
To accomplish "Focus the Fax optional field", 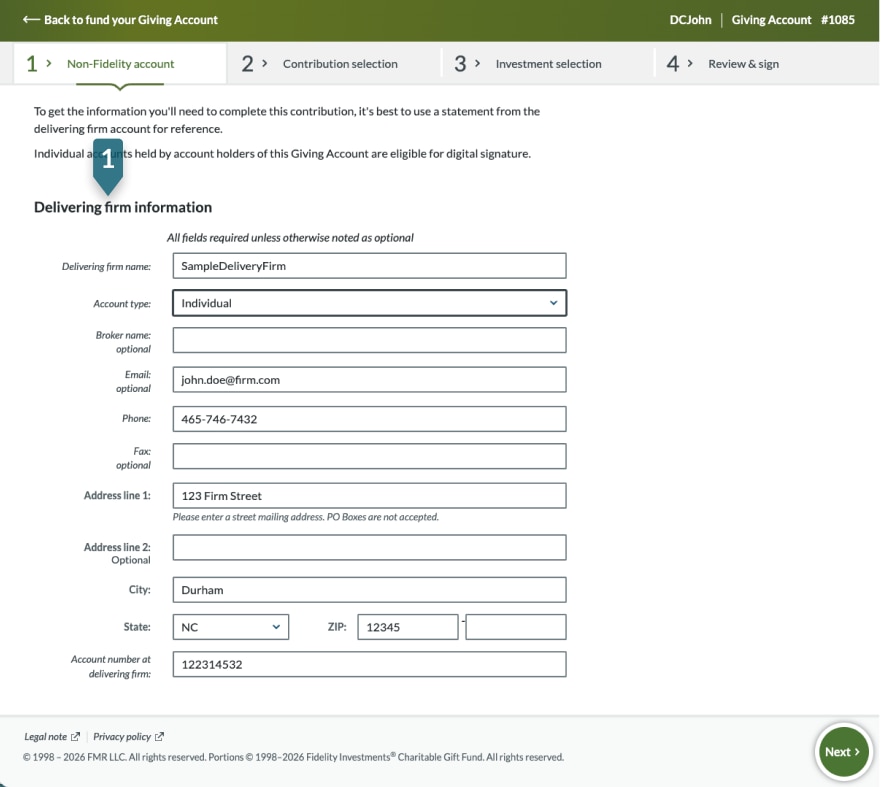I will [x=369, y=456].
